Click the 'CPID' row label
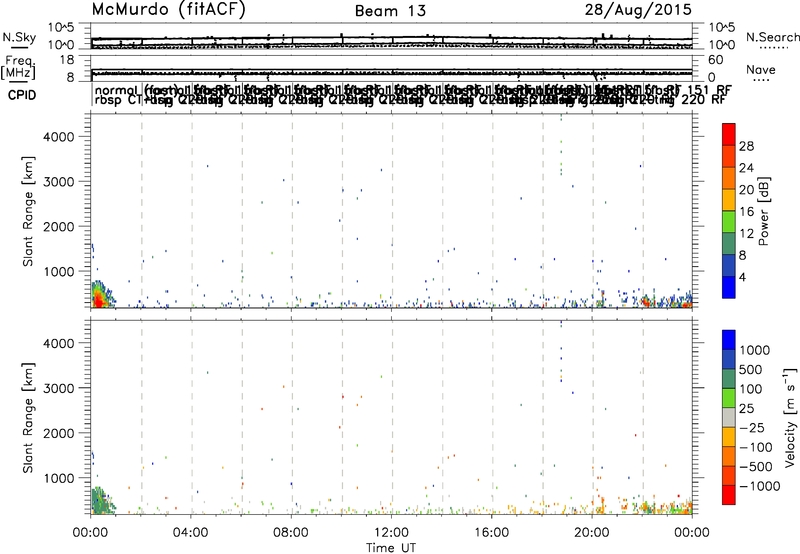The height and width of the screenshot is (554, 800). [22, 95]
